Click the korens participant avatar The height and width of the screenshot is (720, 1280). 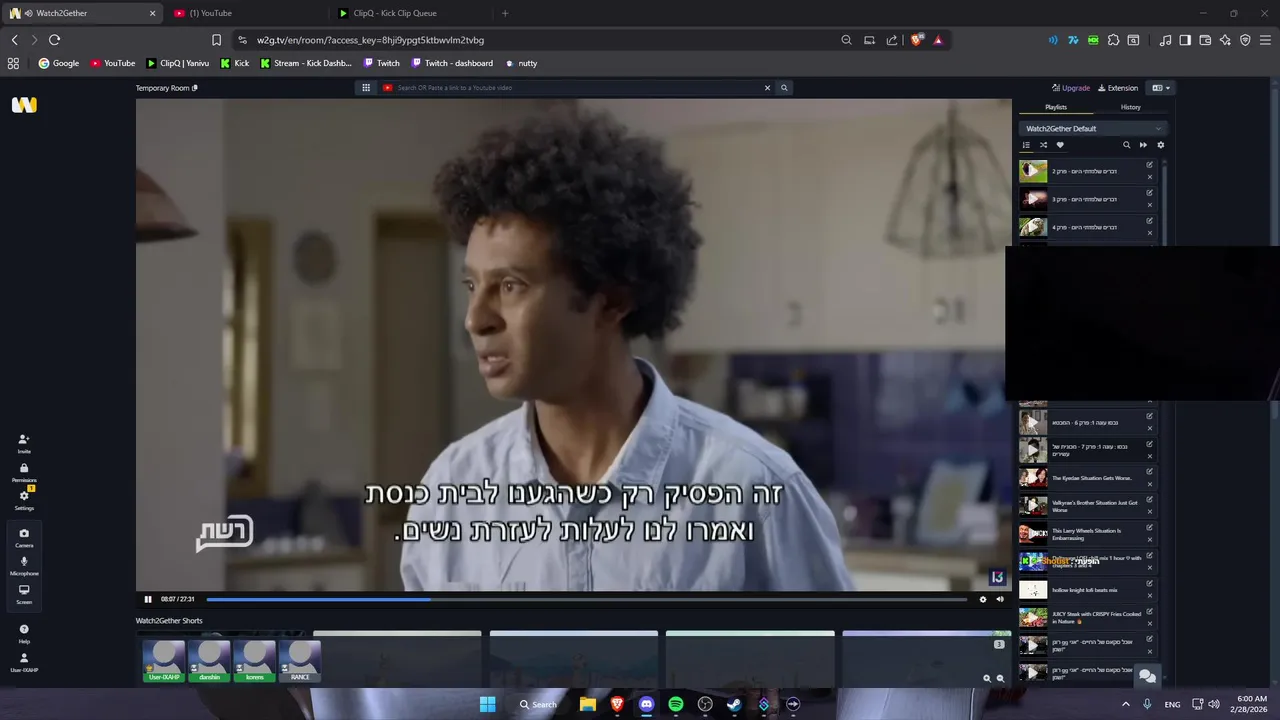pyautogui.click(x=254, y=661)
